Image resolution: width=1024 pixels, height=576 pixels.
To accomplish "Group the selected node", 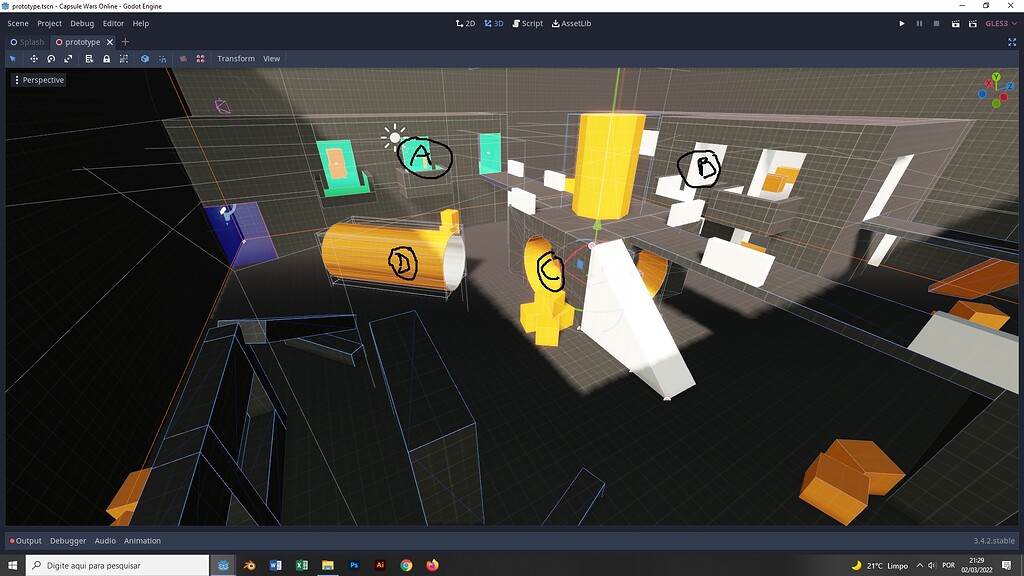I will [x=124, y=59].
